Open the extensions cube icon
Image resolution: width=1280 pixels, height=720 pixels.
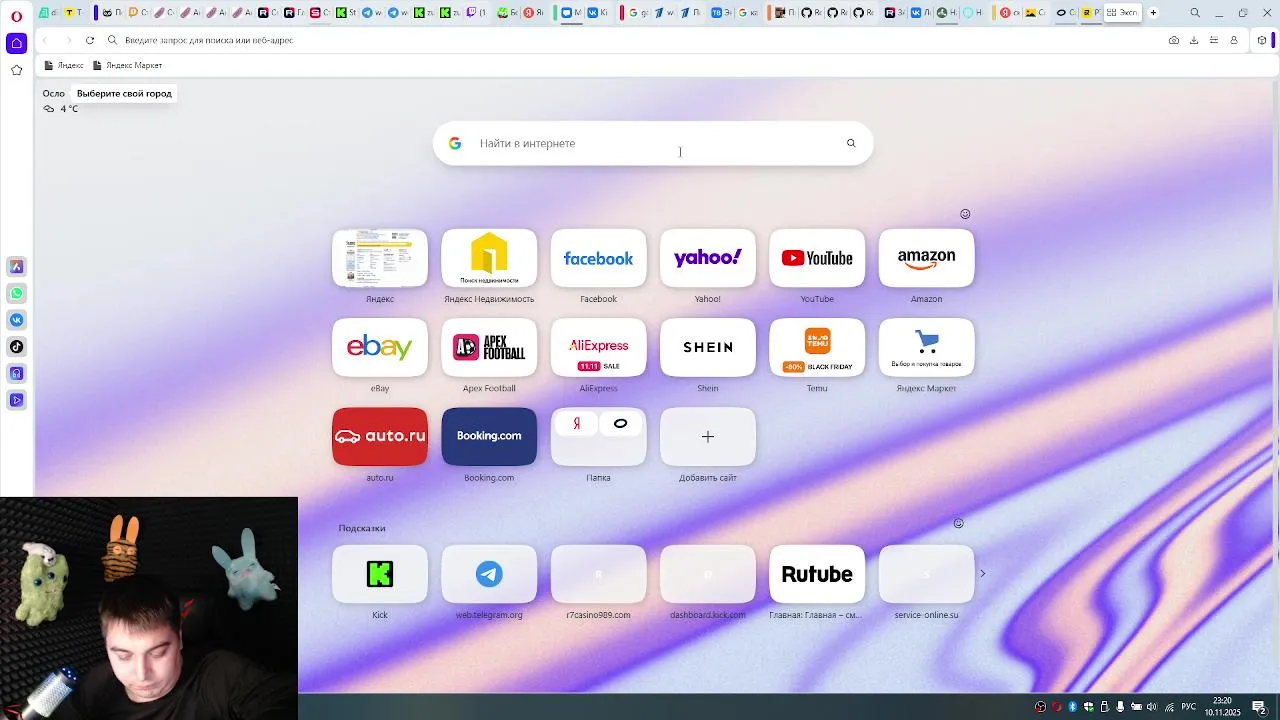point(1262,40)
